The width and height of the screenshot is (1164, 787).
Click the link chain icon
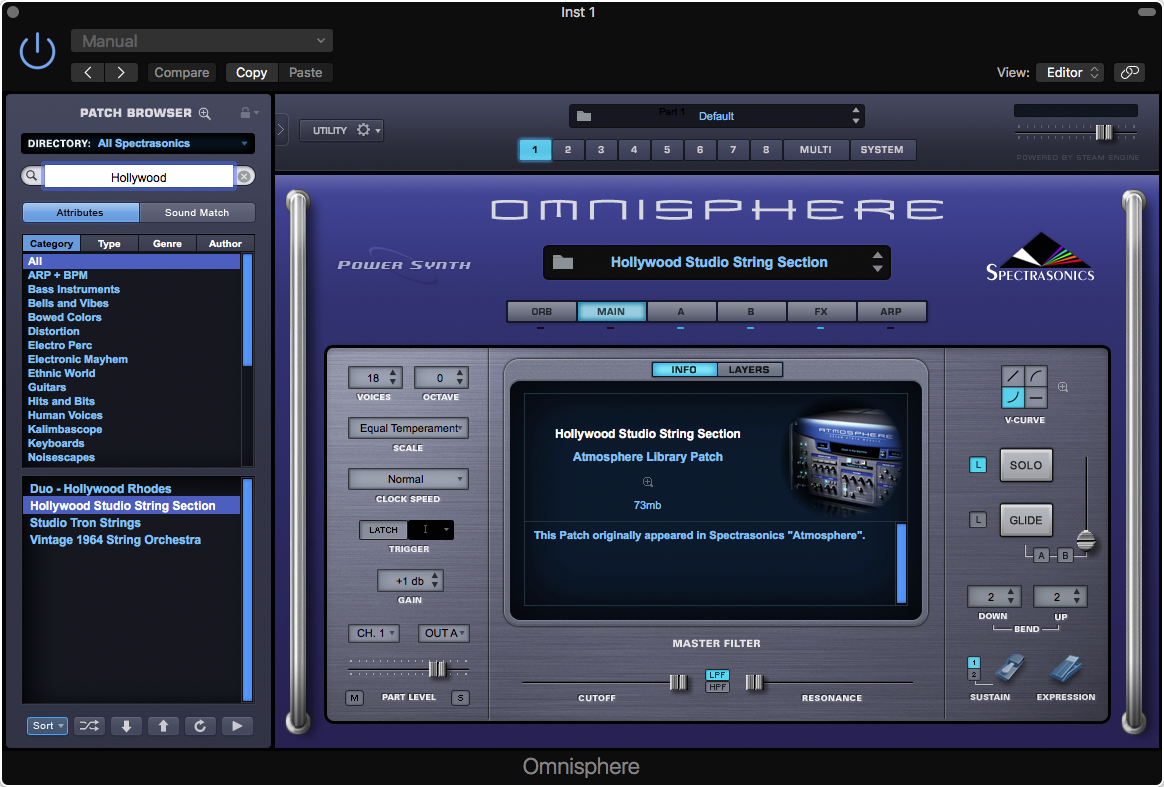point(1129,72)
